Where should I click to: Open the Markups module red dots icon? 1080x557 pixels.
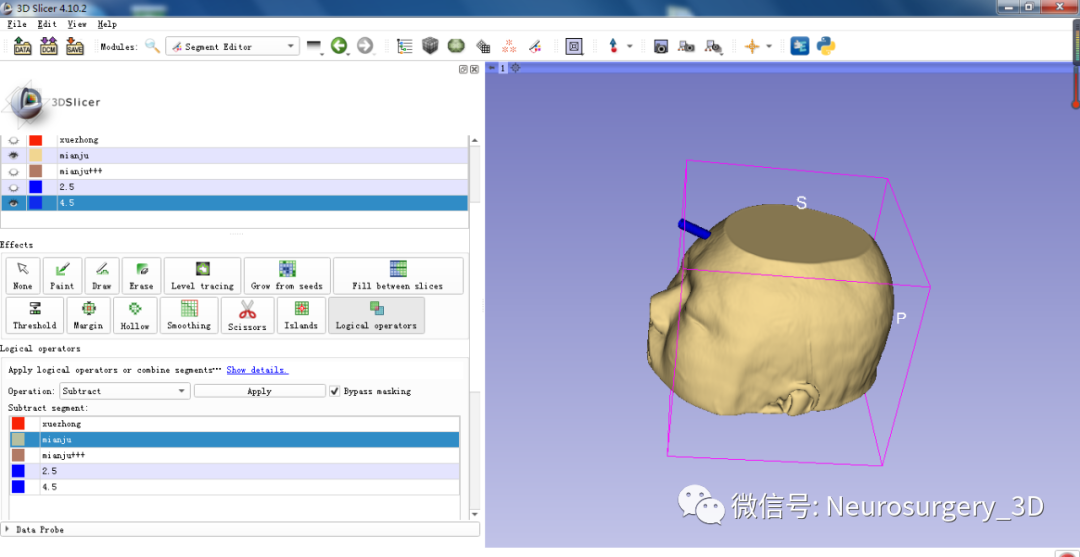[x=509, y=46]
